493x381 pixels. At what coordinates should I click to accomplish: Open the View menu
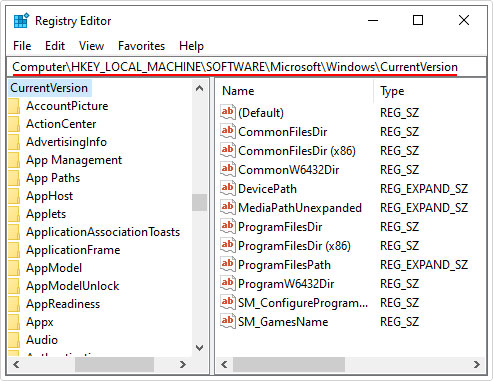click(91, 46)
